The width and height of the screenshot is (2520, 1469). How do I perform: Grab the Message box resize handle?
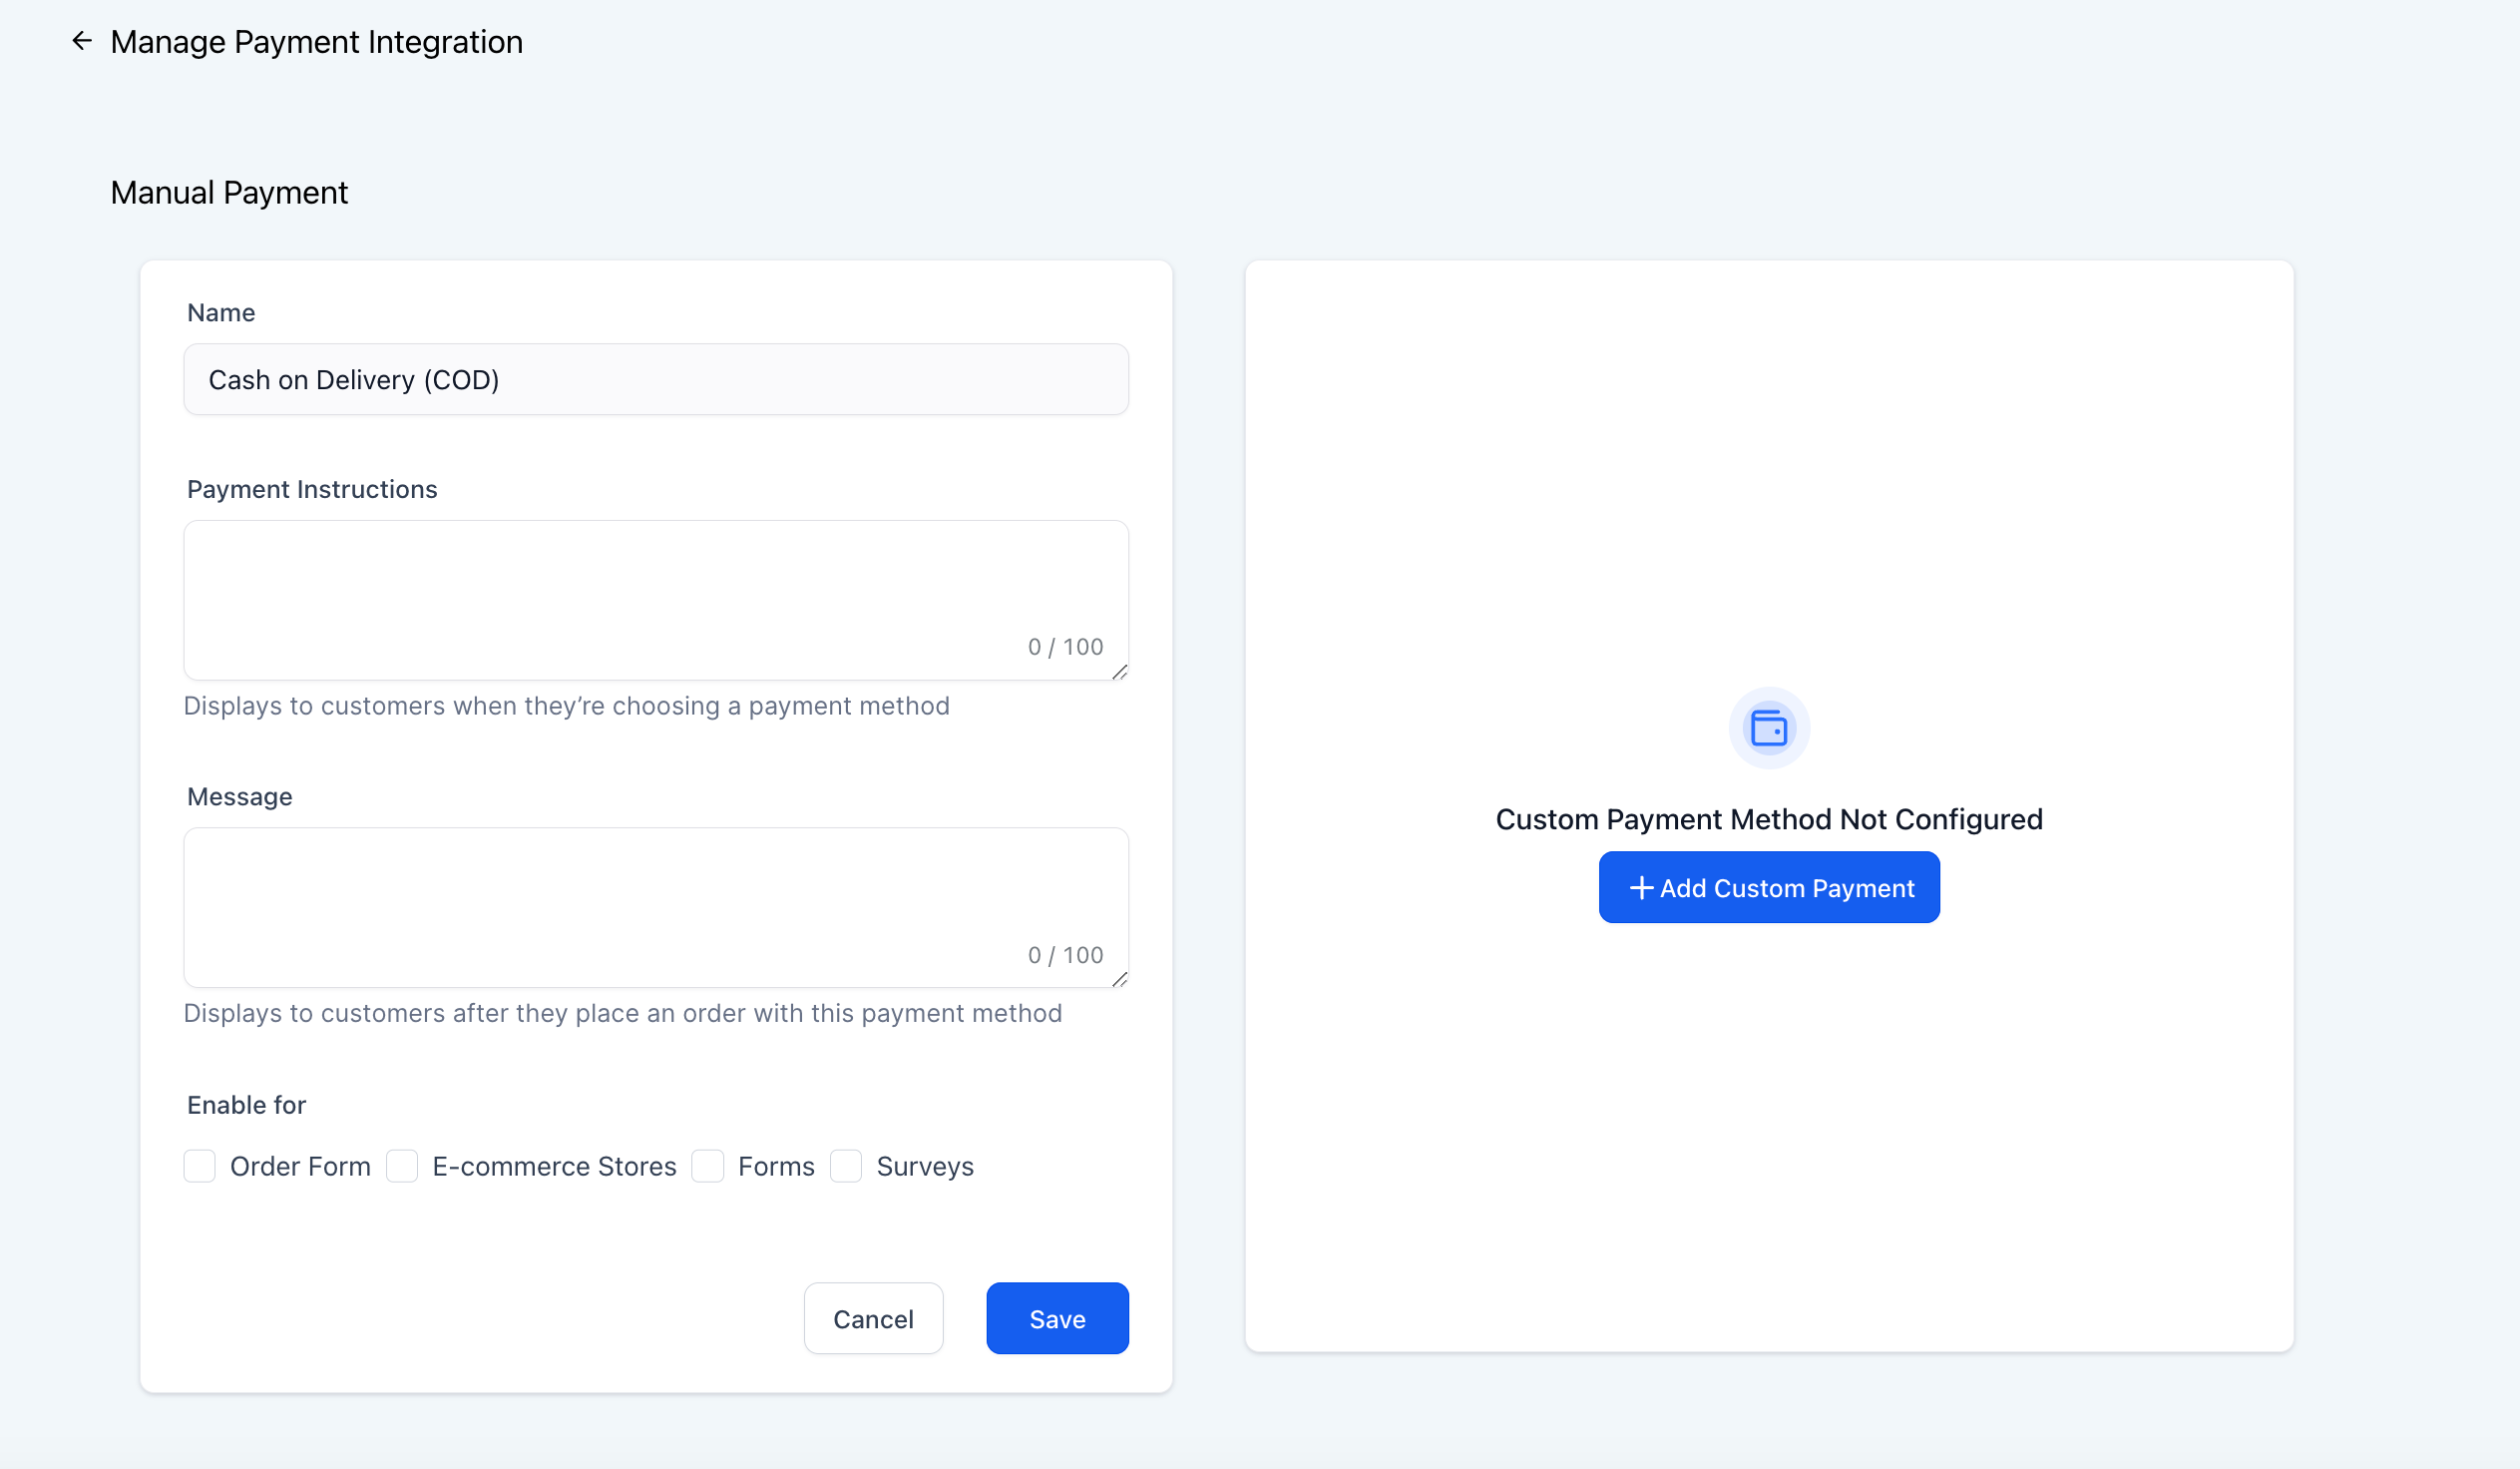pyautogui.click(x=1119, y=980)
